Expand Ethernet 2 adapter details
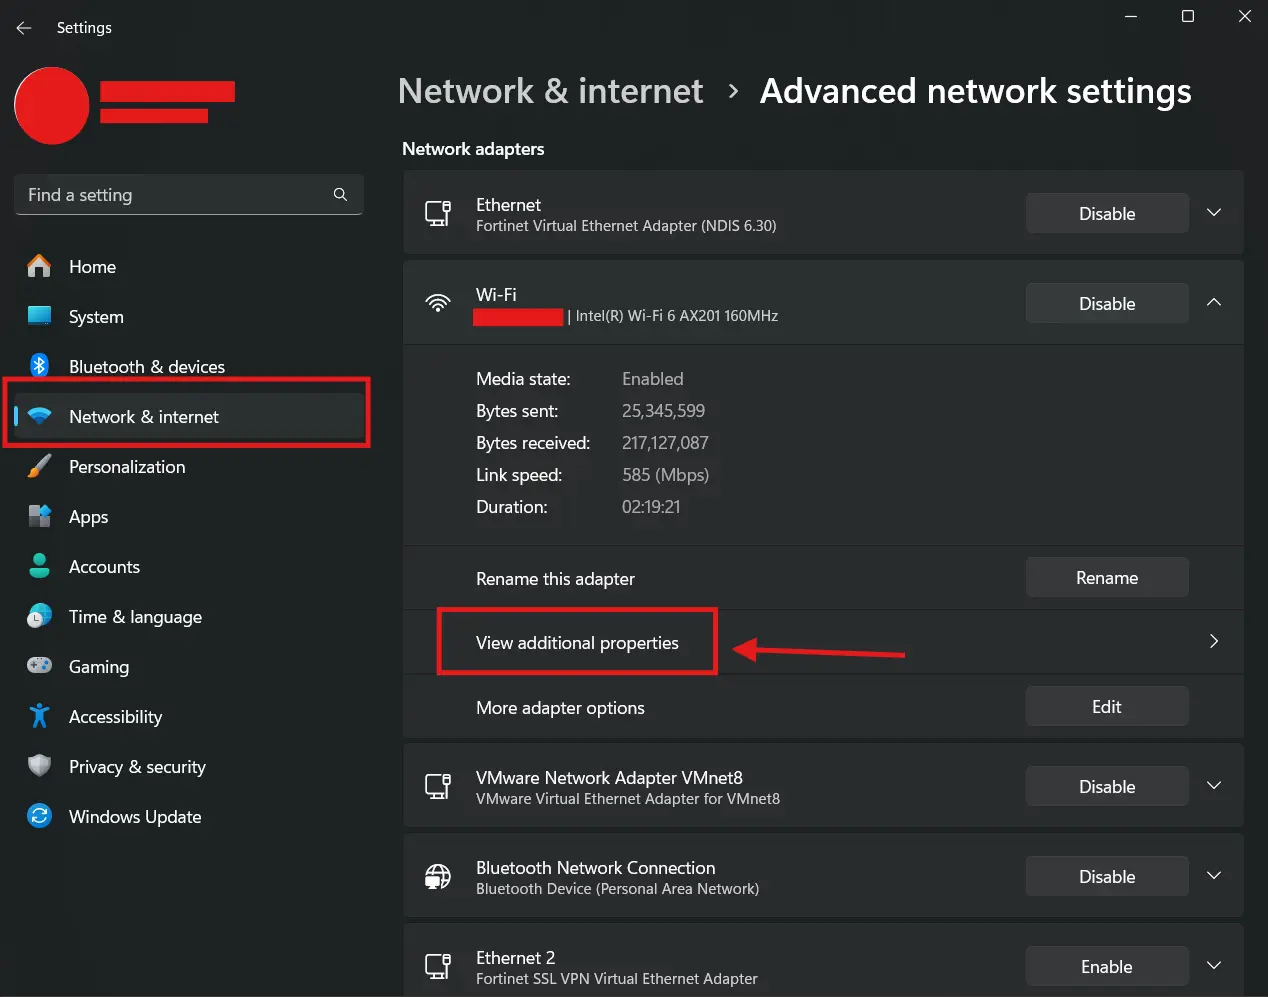 1214,966
